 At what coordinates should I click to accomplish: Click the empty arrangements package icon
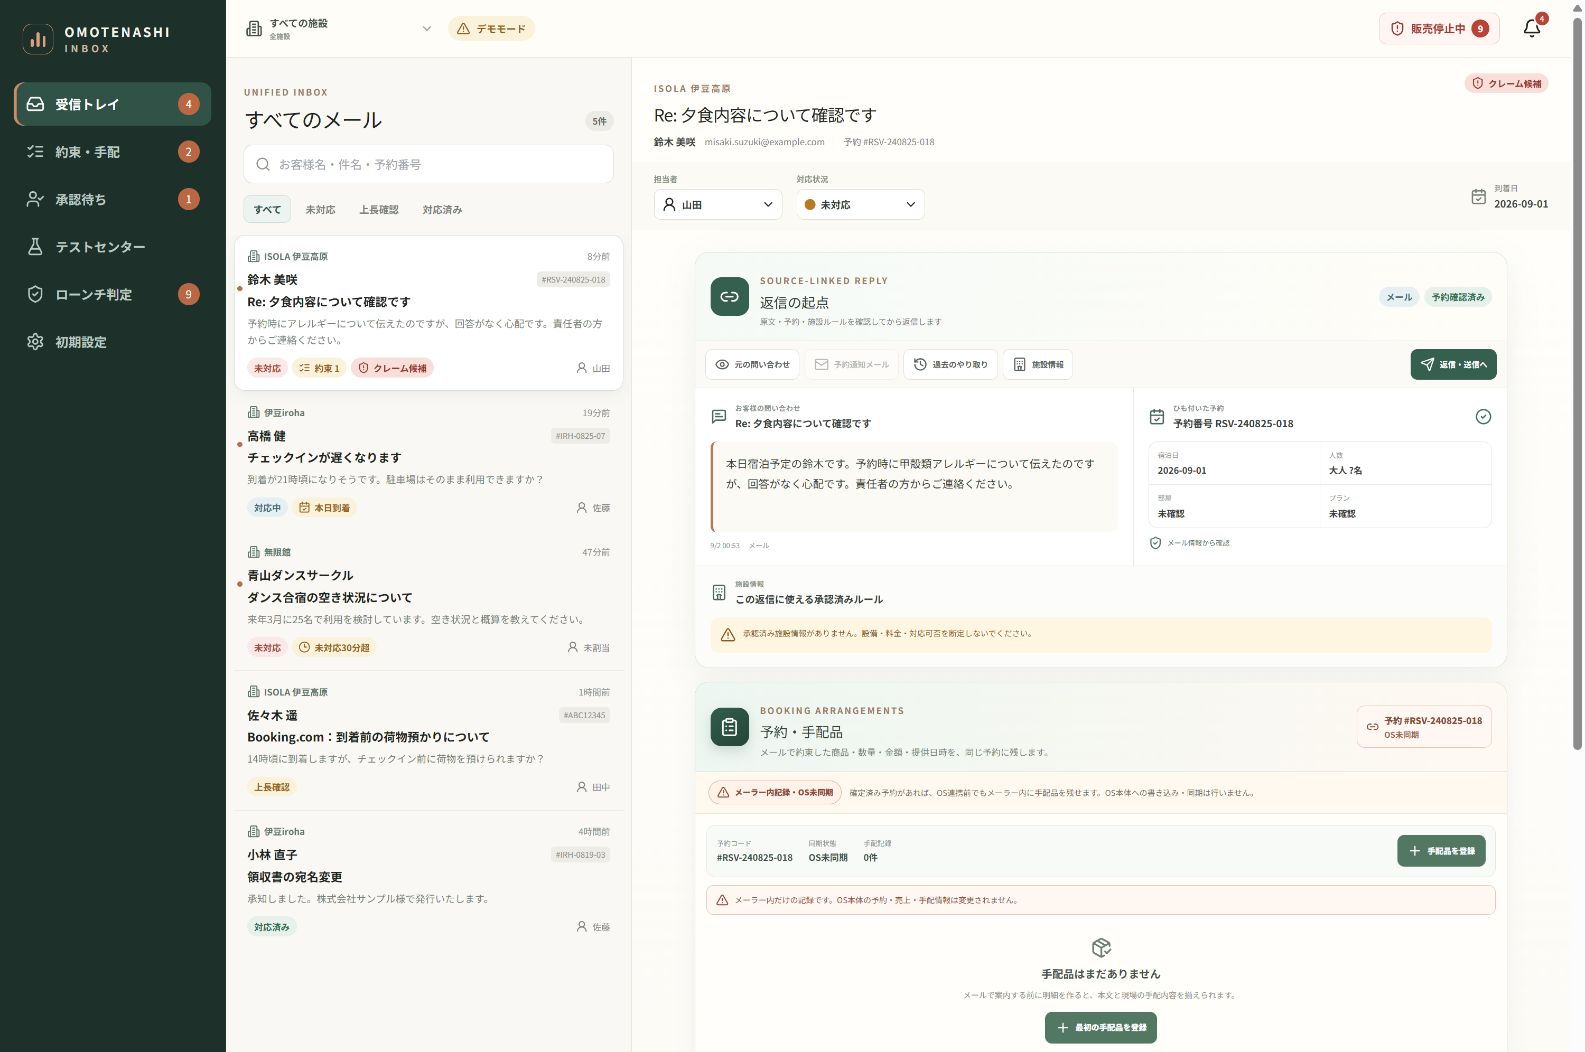[1101, 947]
